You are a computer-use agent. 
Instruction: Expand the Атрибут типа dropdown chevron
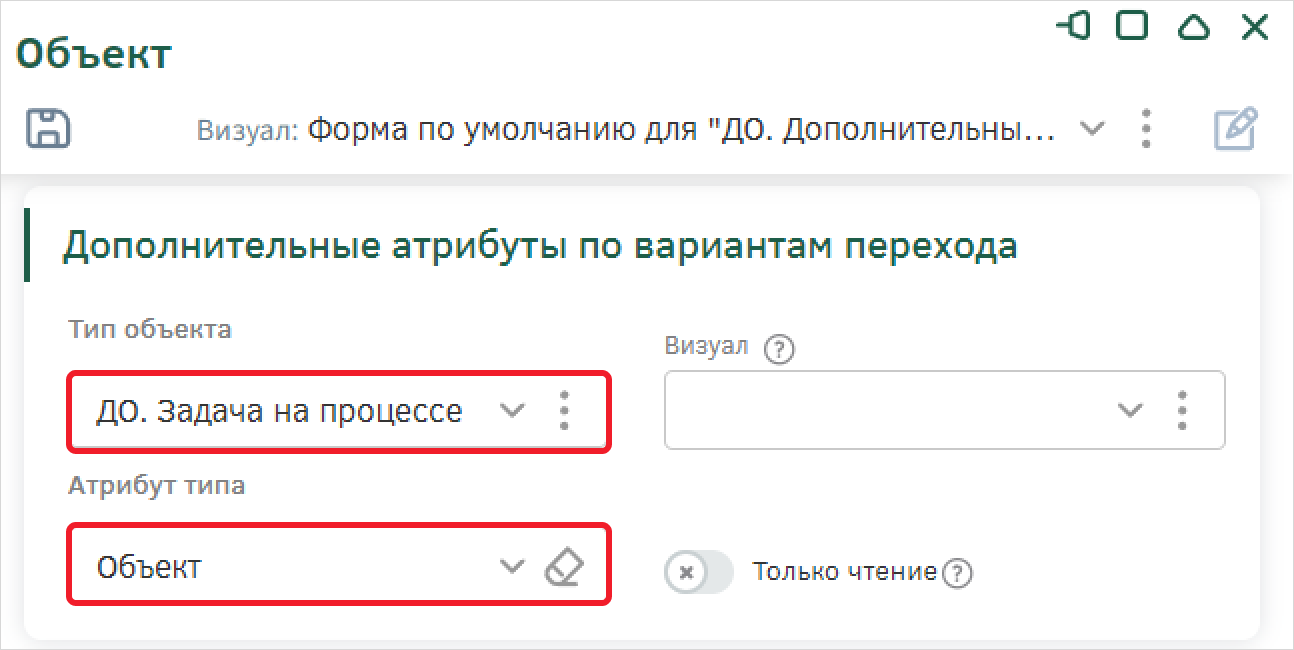pos(512,567)
